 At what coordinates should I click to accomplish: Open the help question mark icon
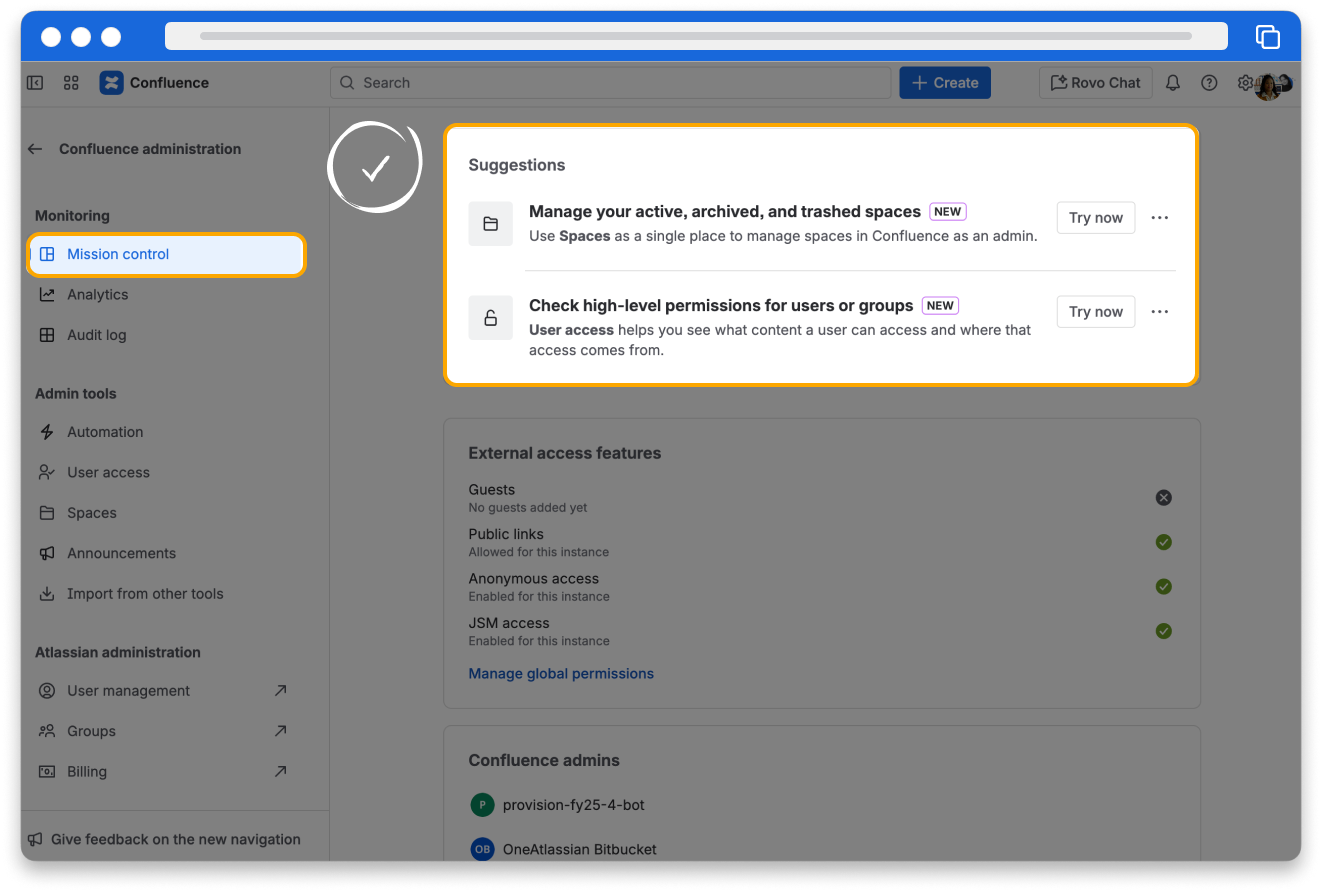coord(1209,83)
